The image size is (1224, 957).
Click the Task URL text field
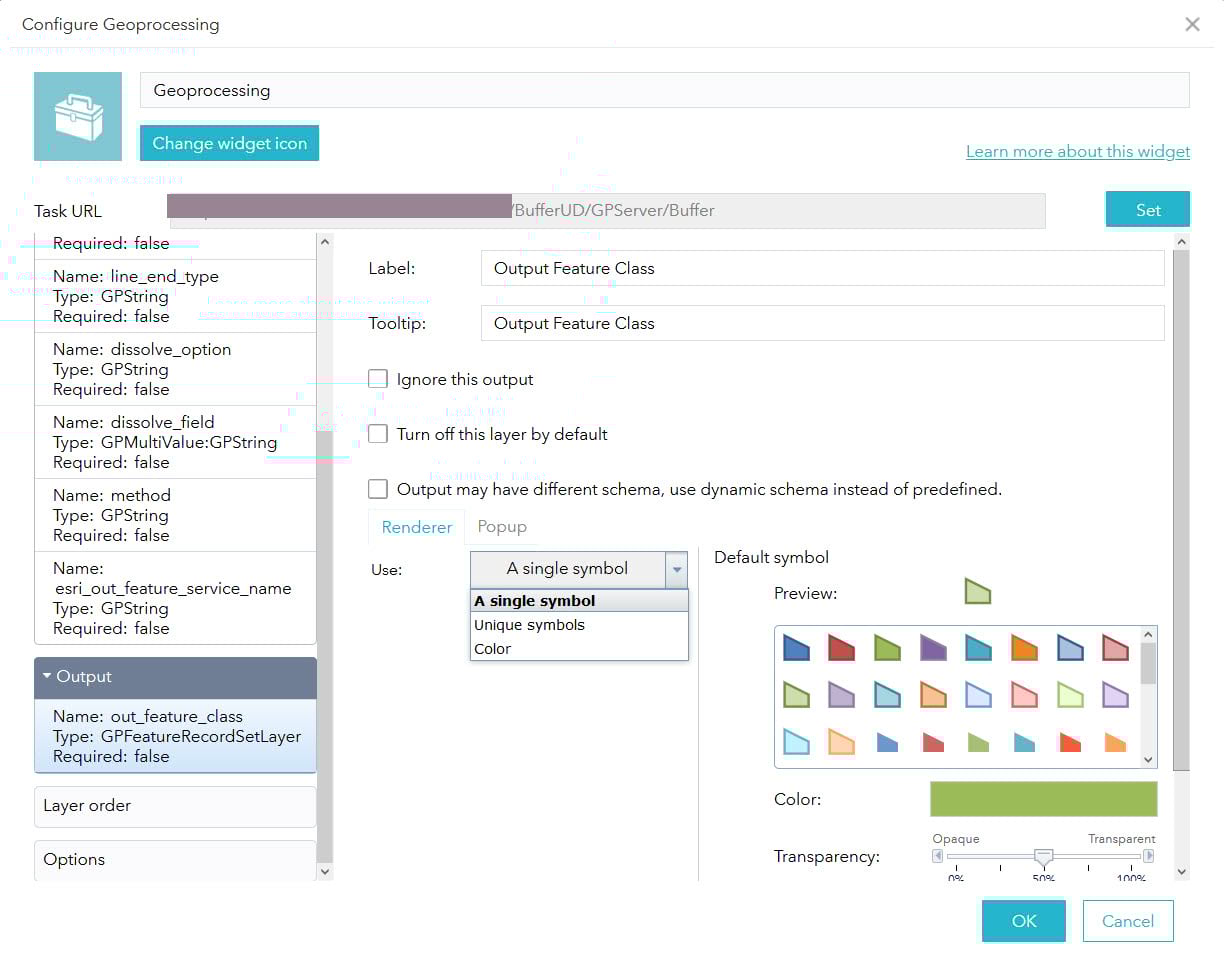pos(607,211)
